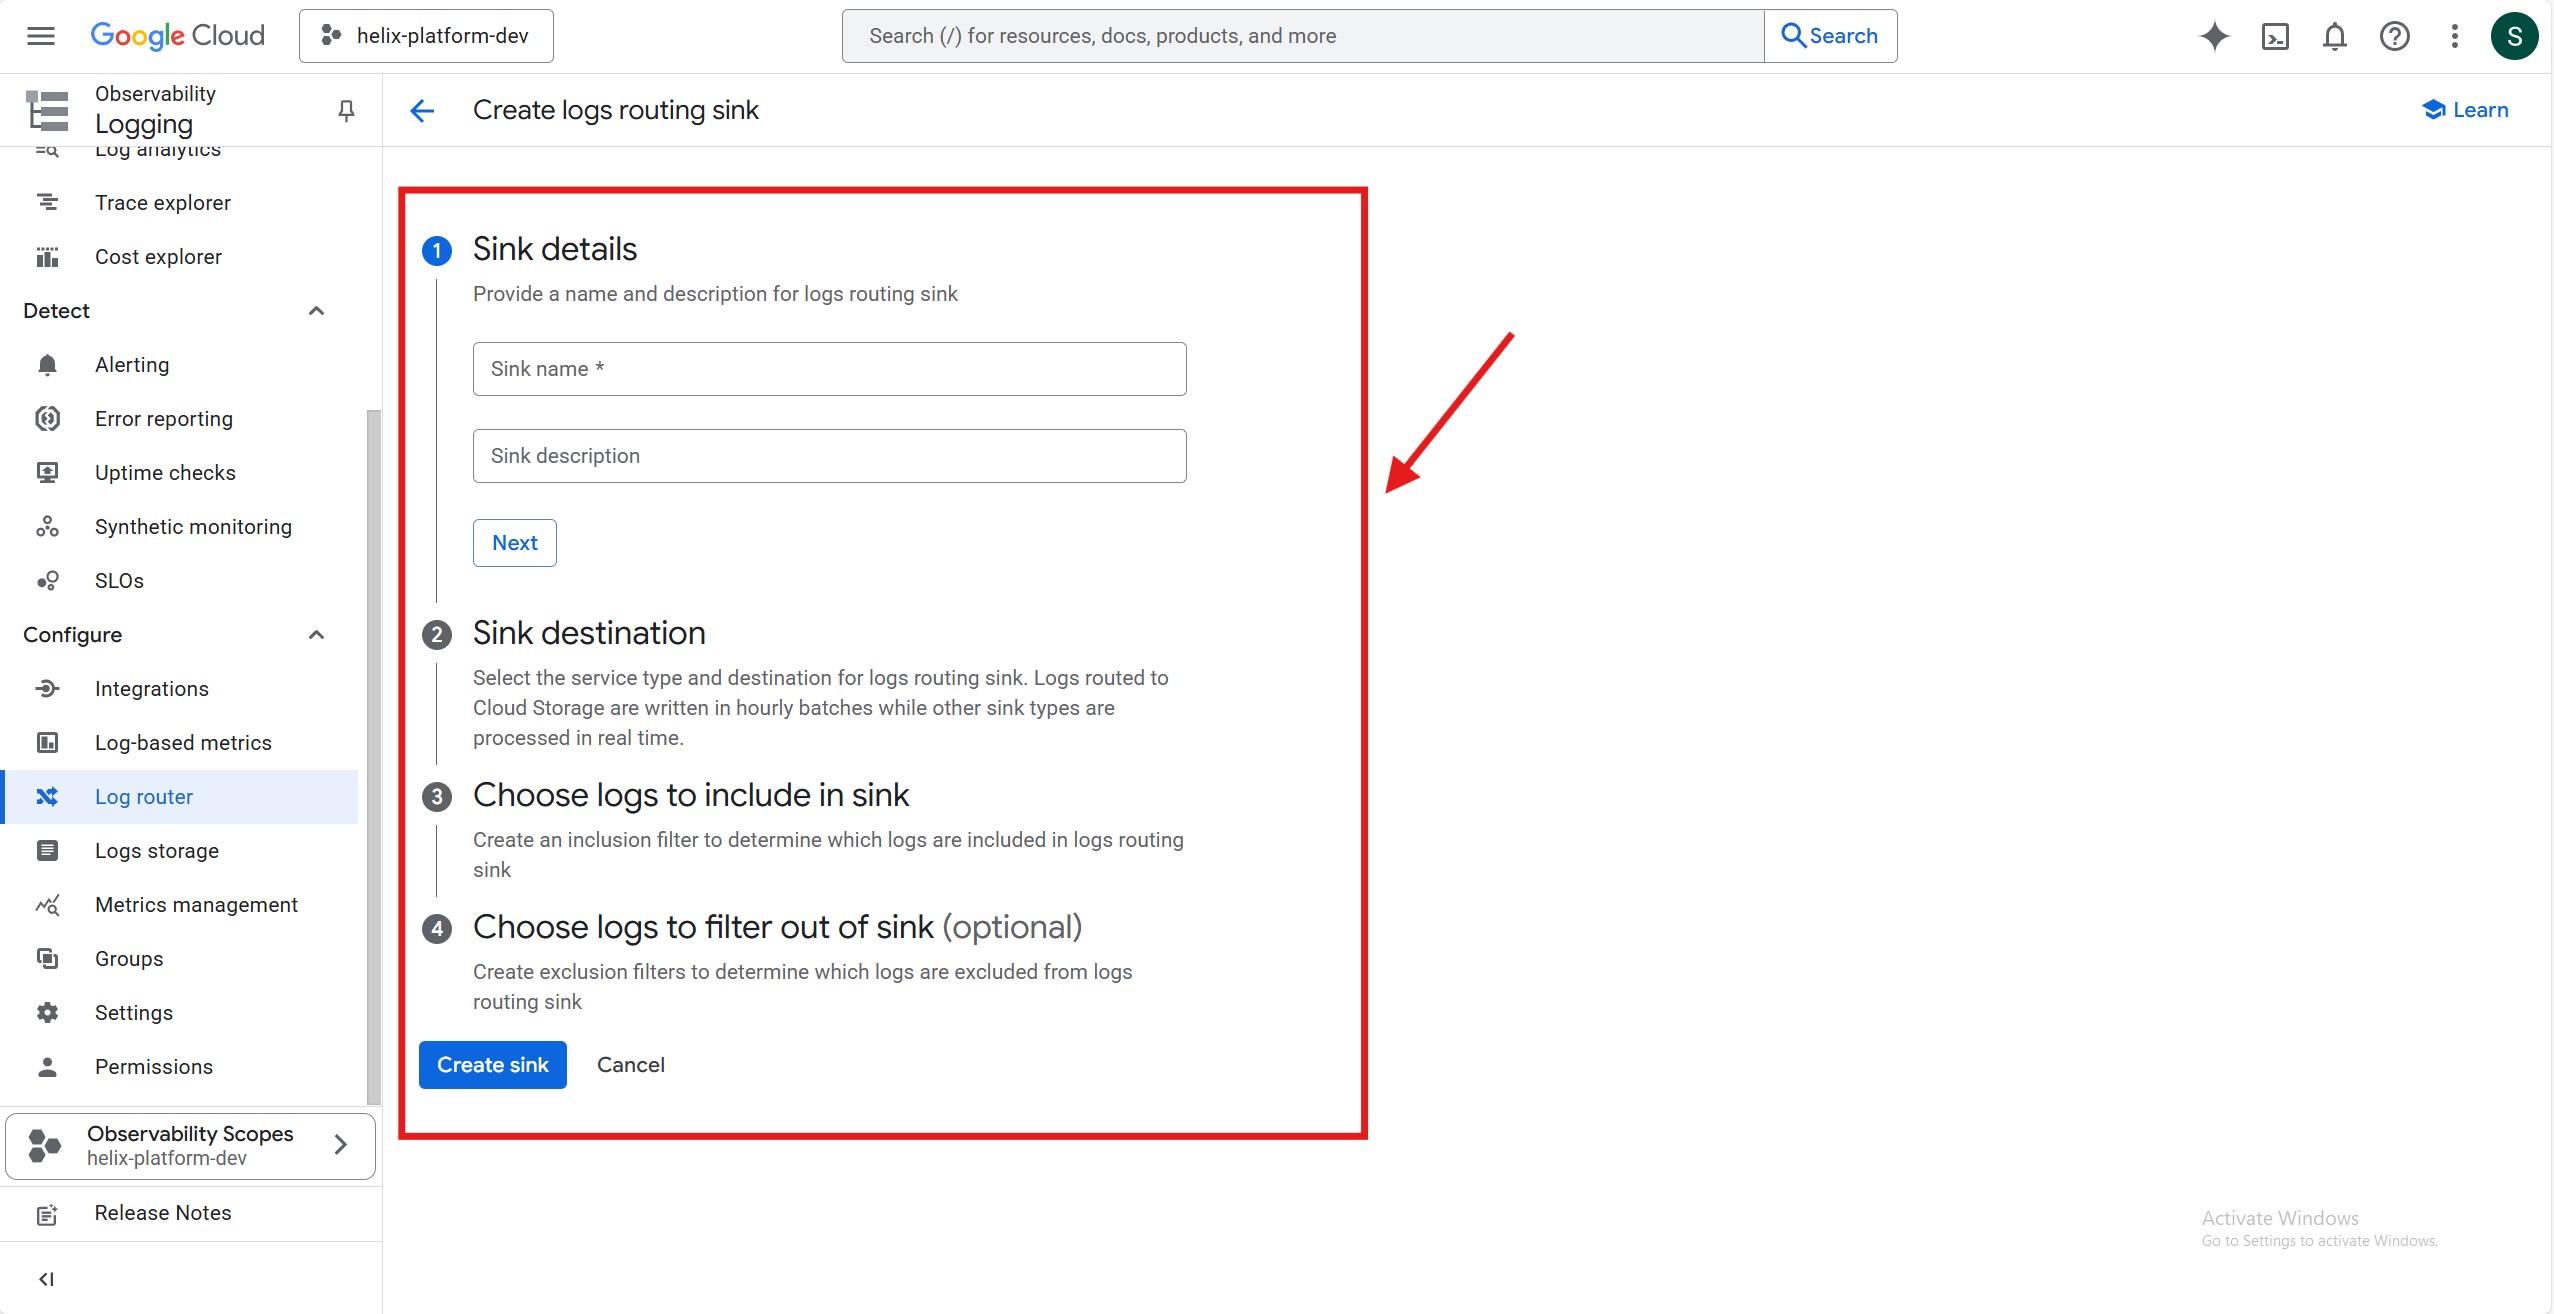
Task: Open the helix-platform-dev project picker
Action: point(426,36)
